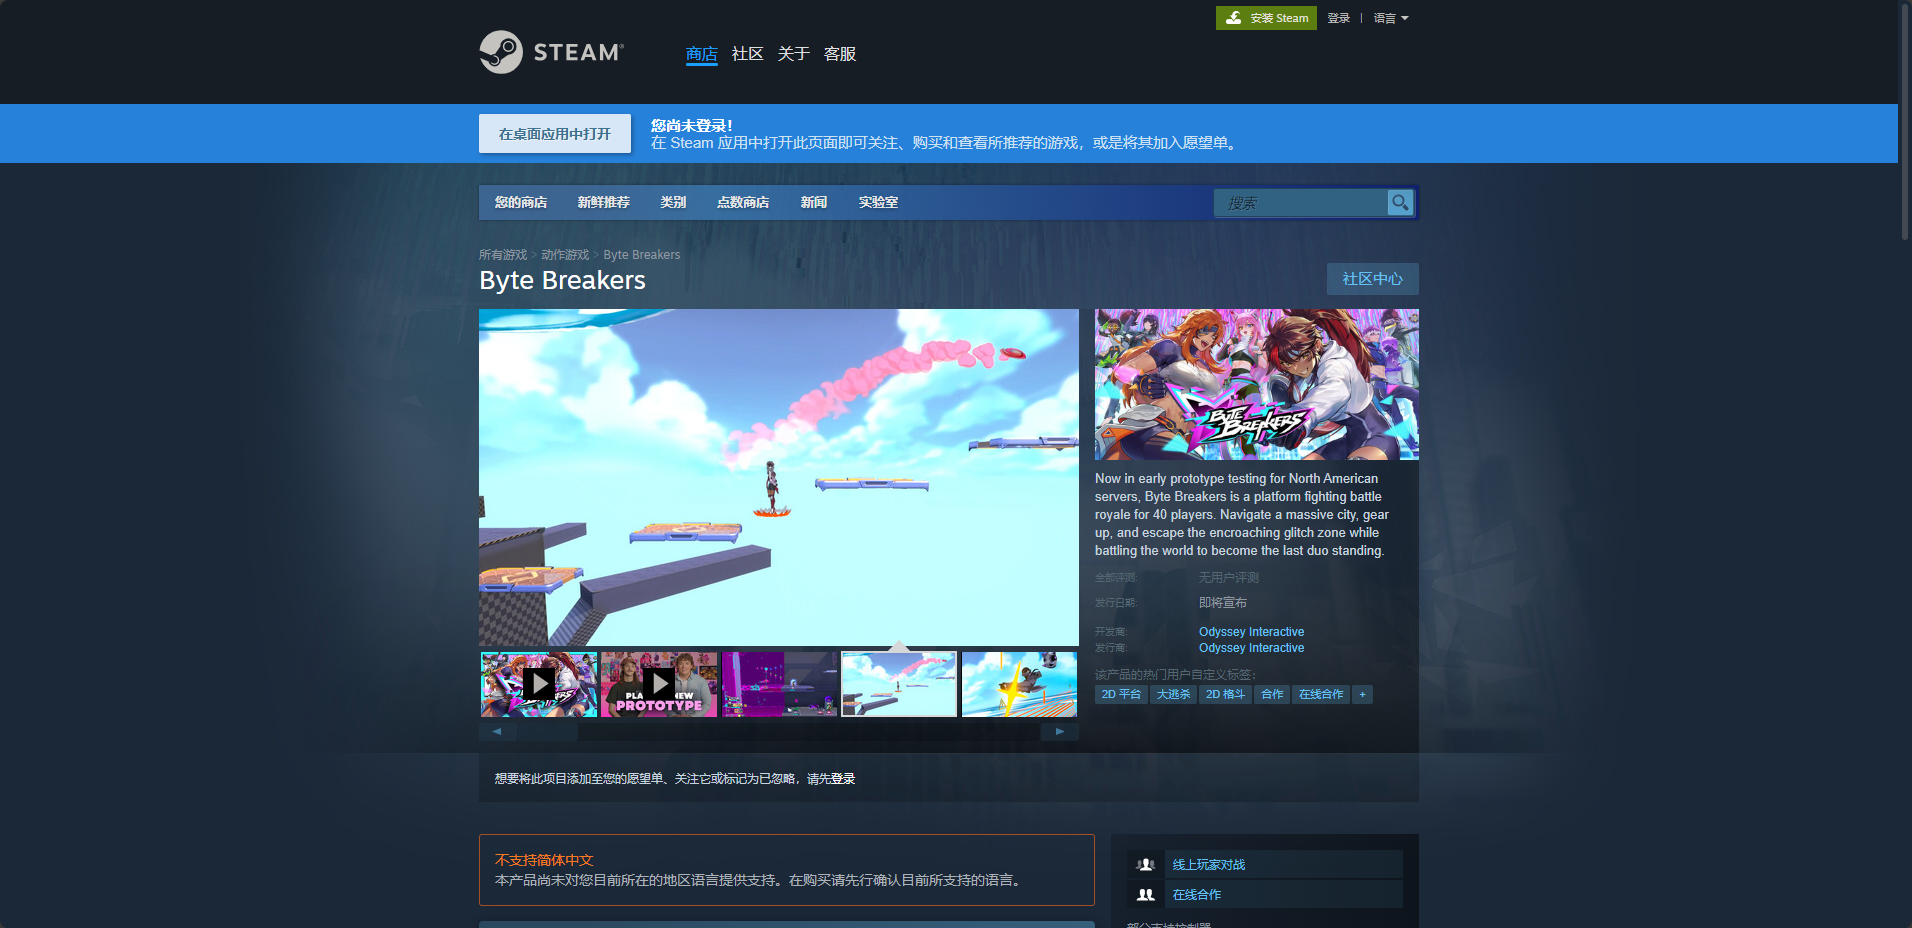Click the left arrow of thumbnail strip
This screenshot has width=1912, height=928.
click(x=497, y=731)
